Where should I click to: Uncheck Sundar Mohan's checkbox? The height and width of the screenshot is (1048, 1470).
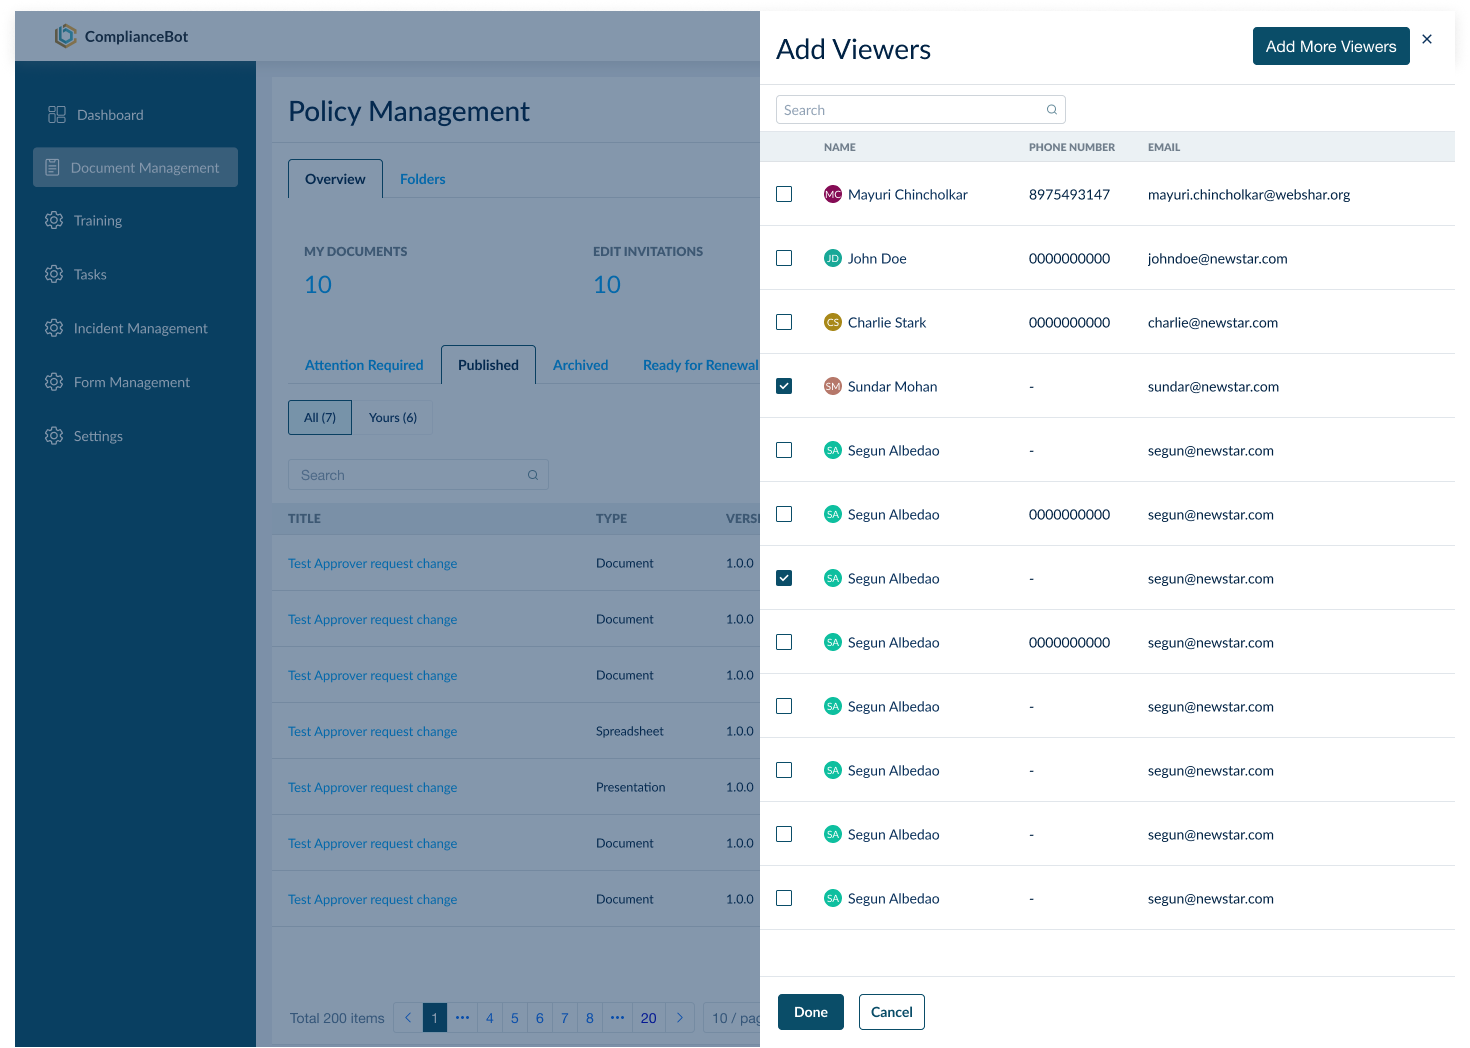pos(784,386)
